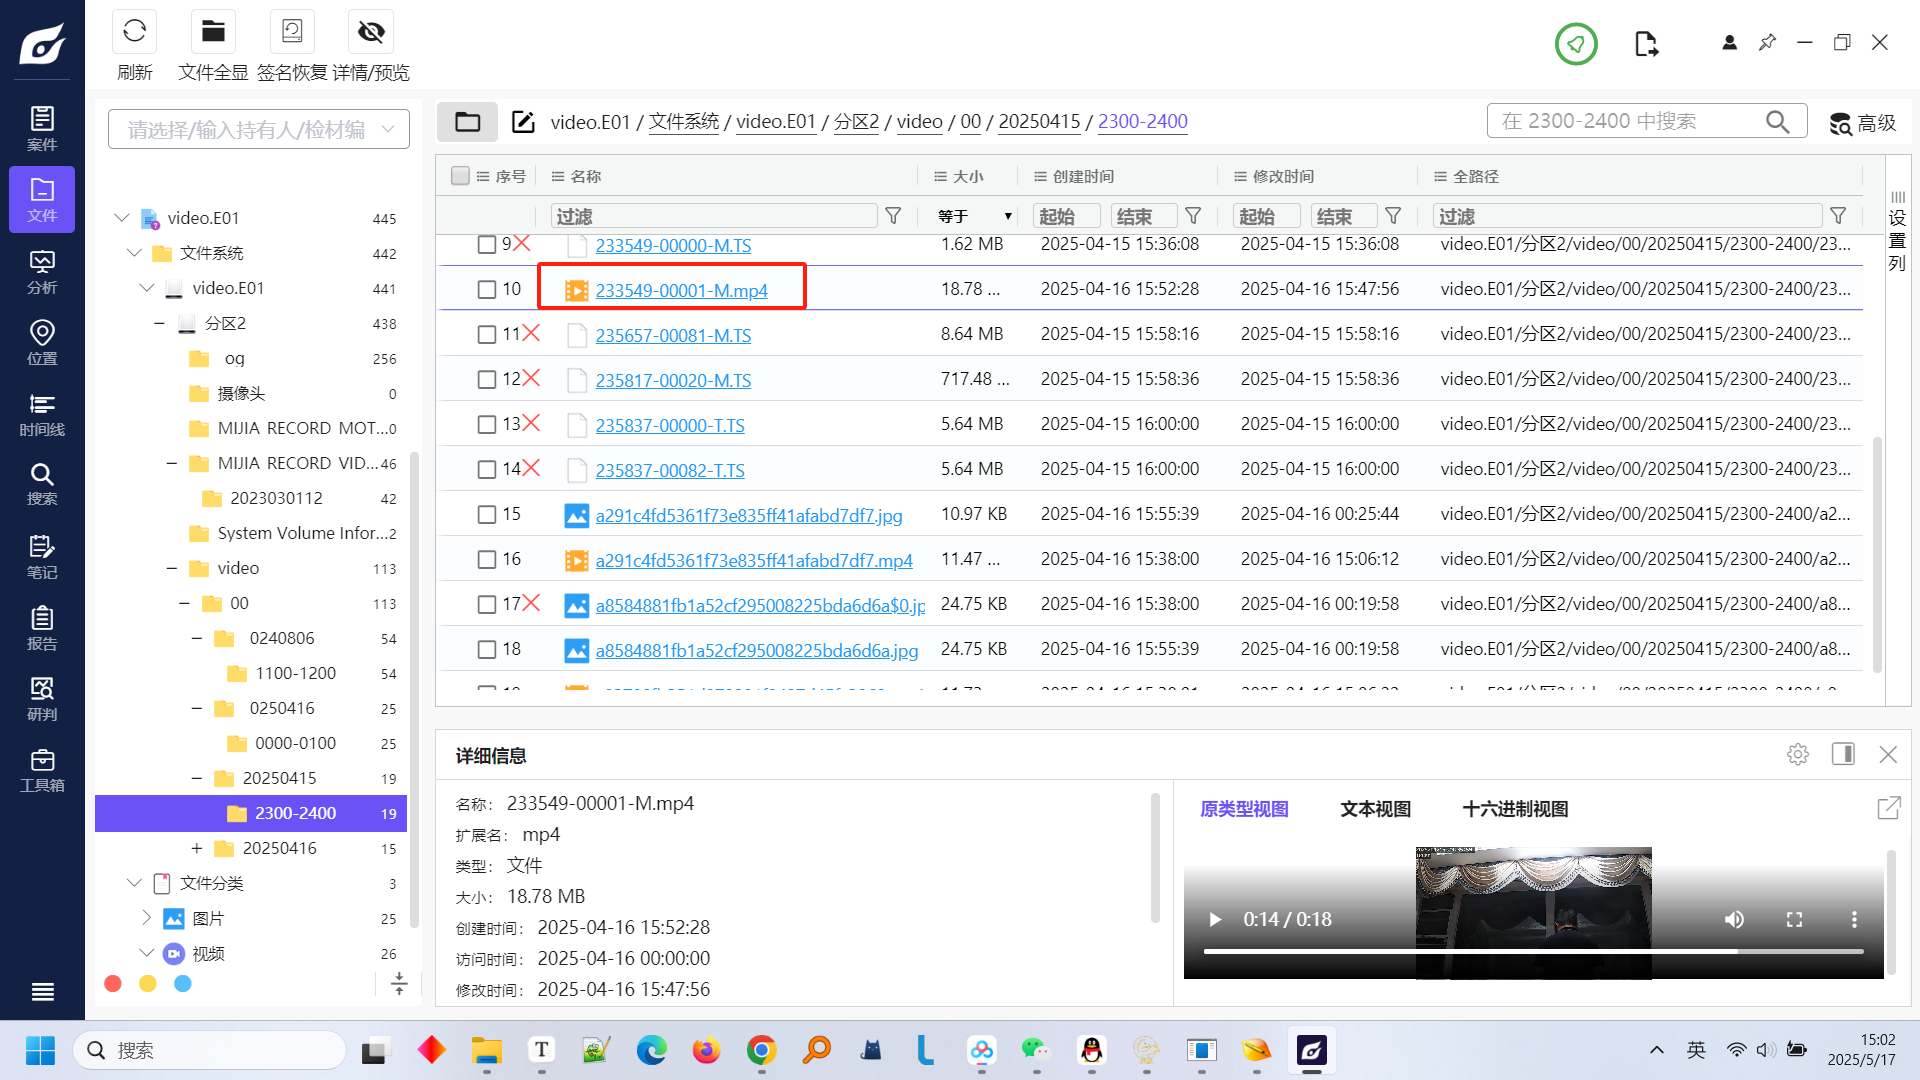The image size is (1920, 1080).
Task: Click the green navigation circle icon
Action: pos(1576,44)
